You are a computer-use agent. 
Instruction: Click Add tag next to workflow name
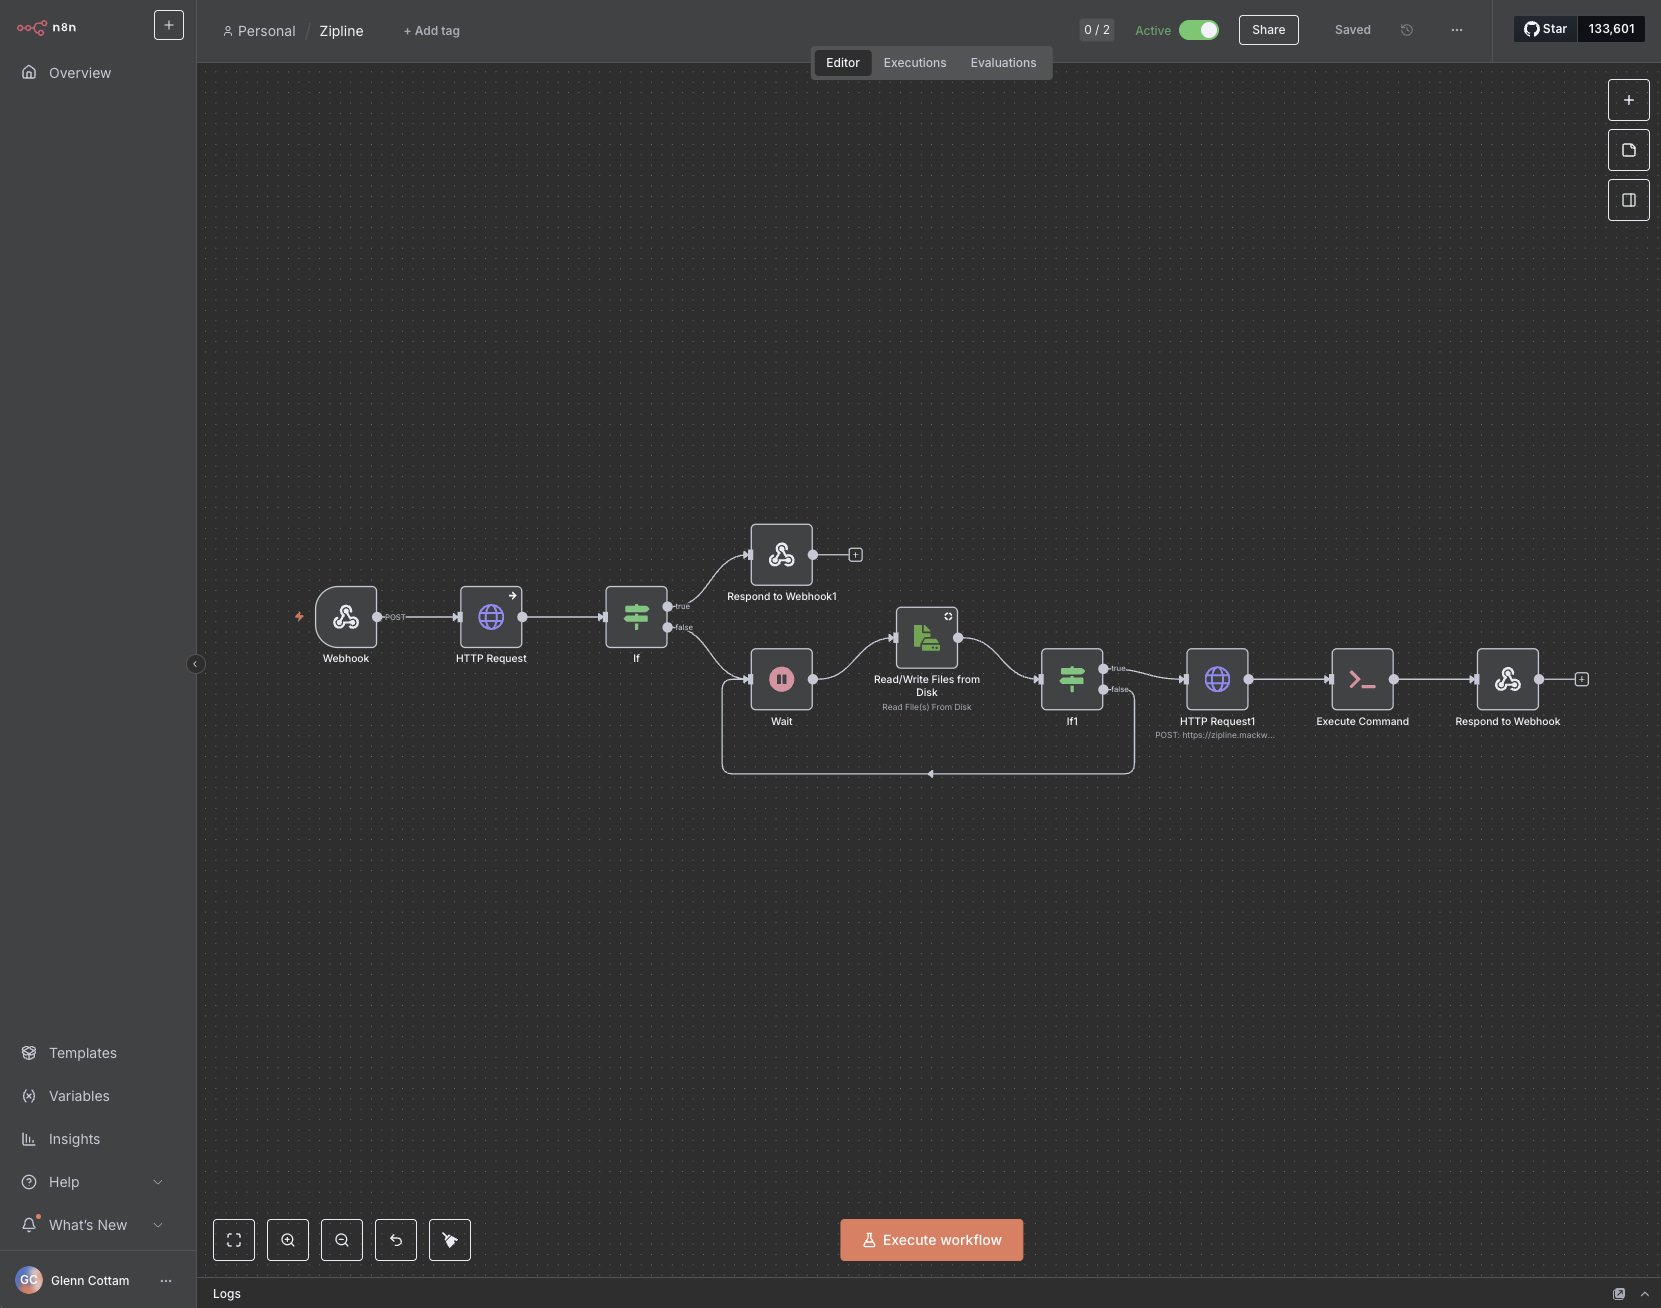[432, 31]
